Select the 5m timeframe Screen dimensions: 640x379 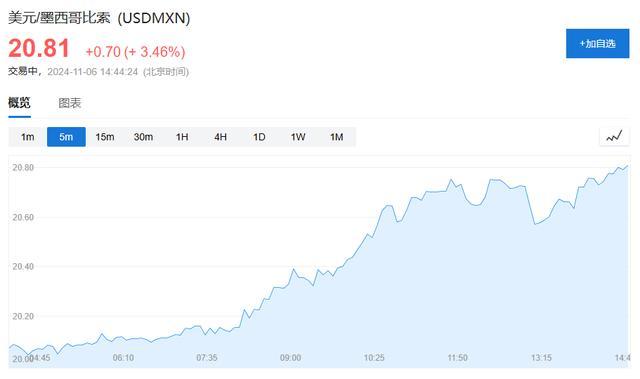click(66, 137)
